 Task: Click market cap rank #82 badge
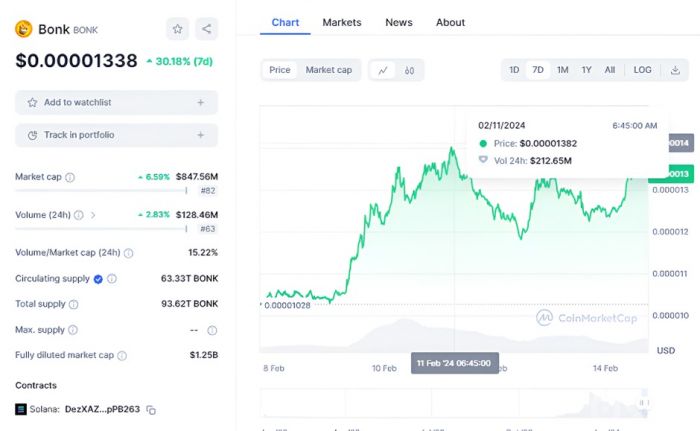coord(208,191)
